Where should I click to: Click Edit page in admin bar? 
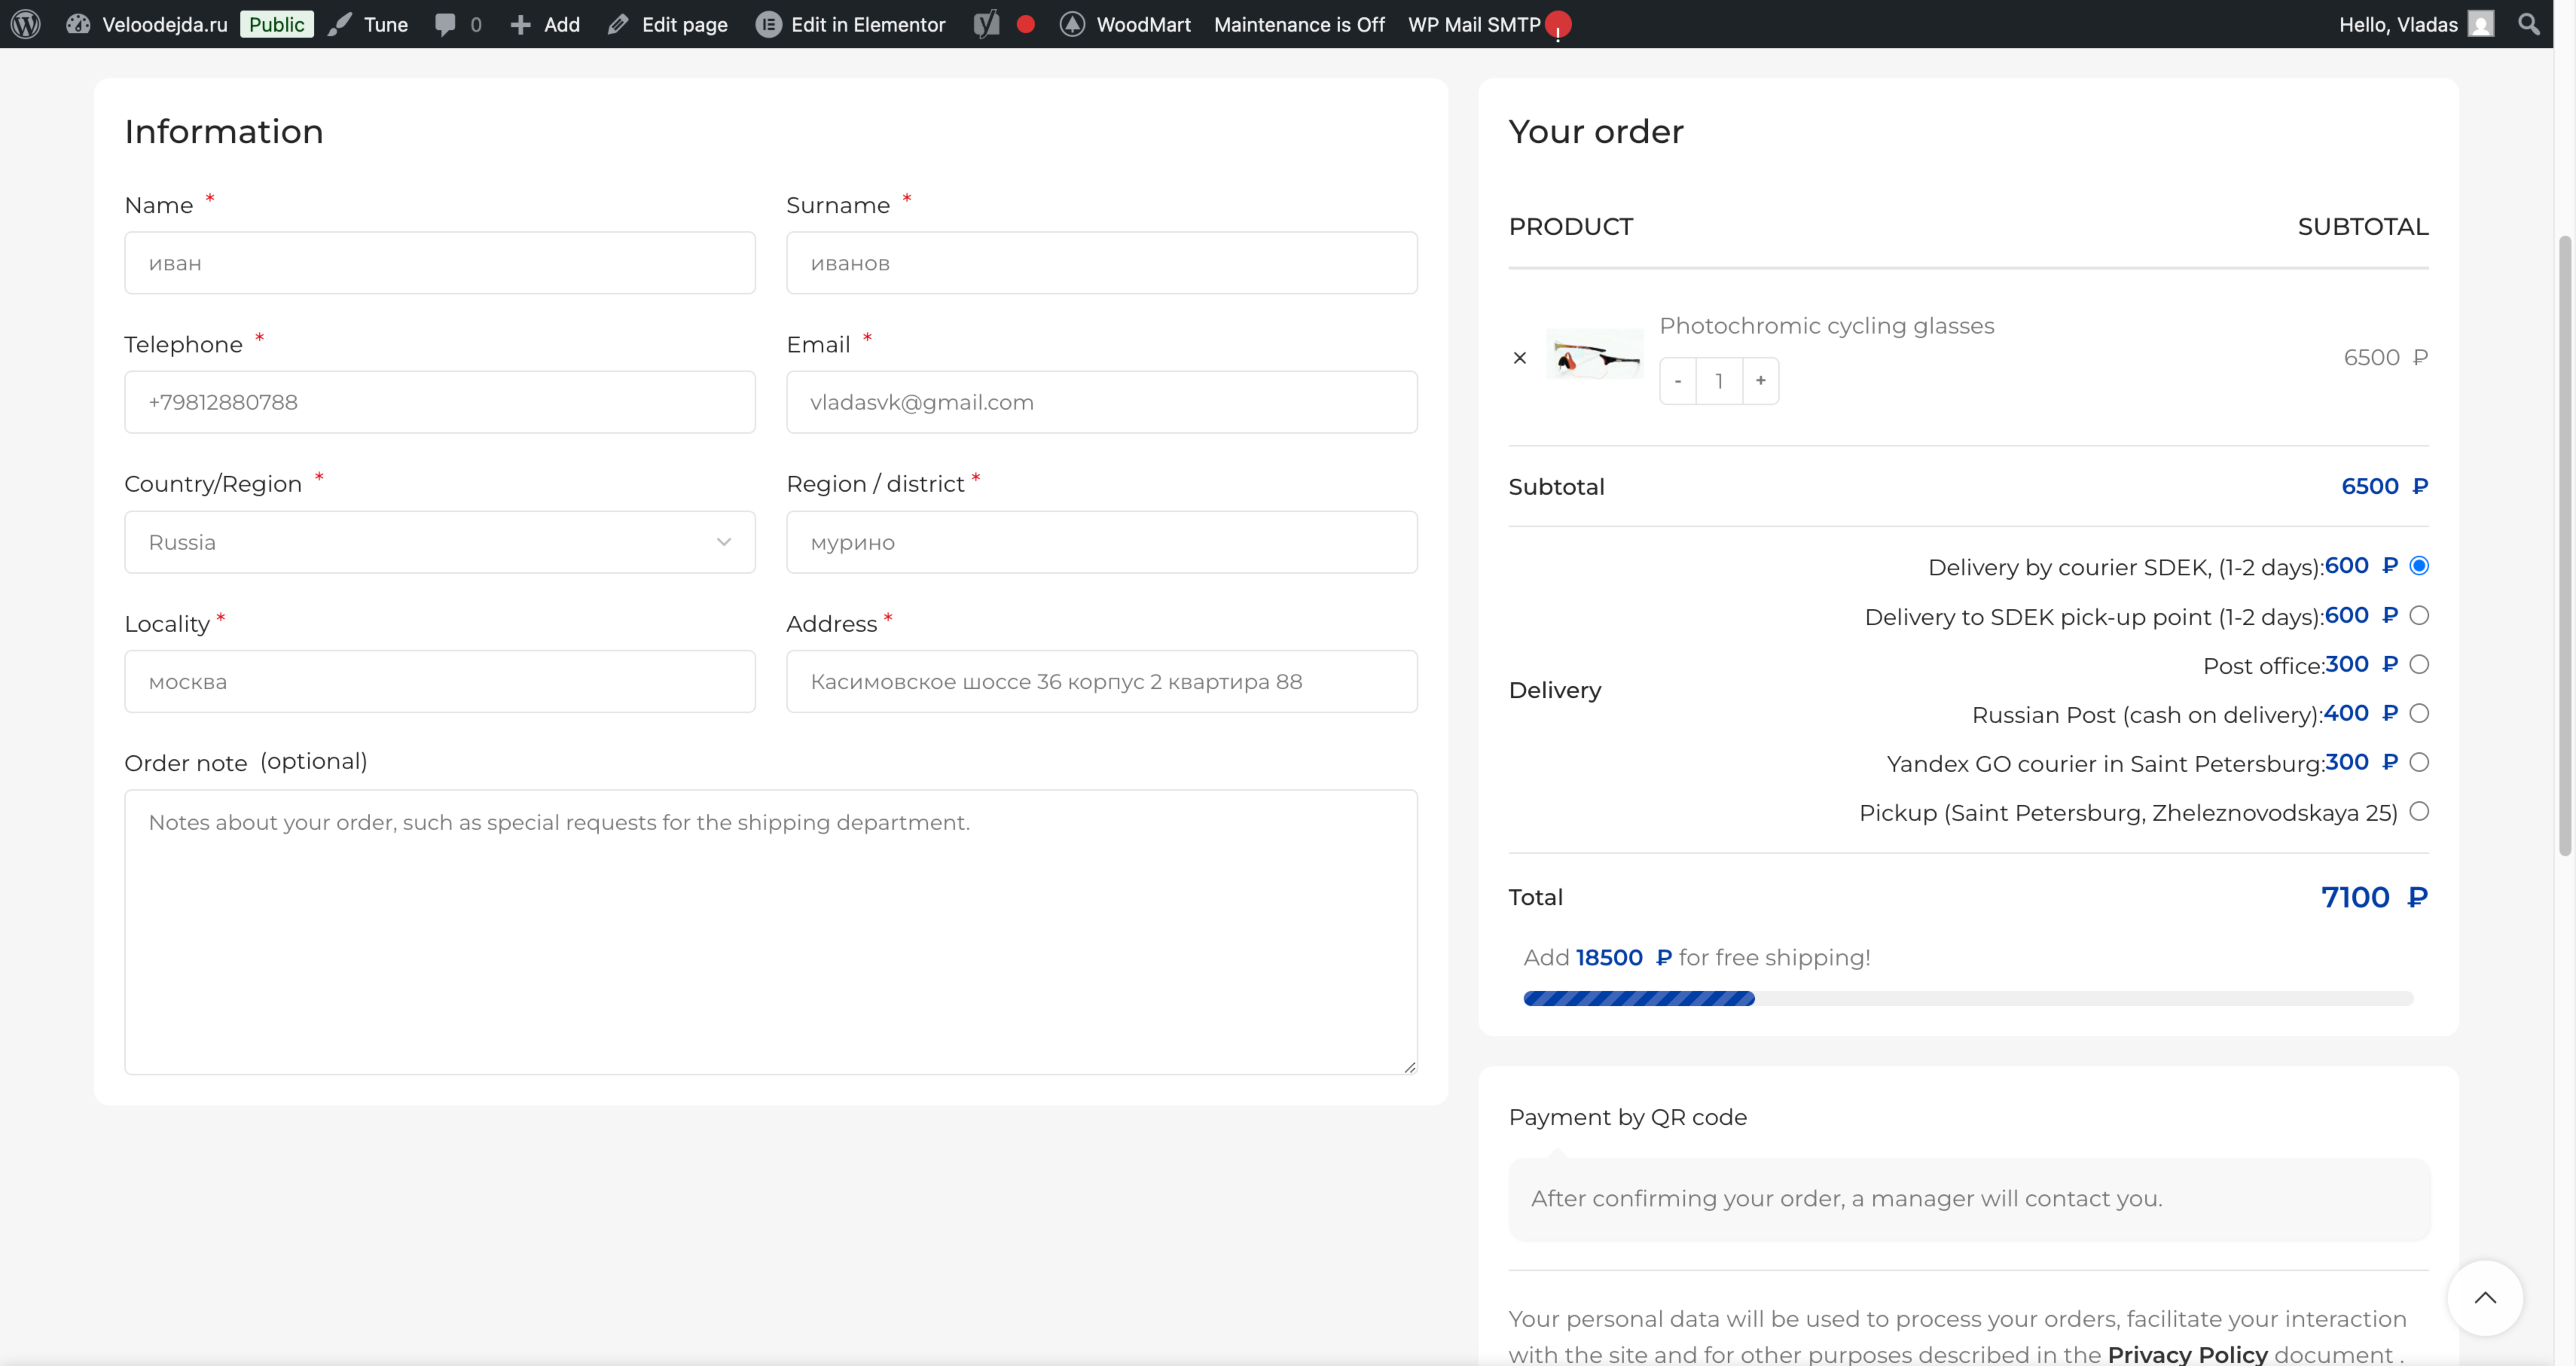(x=685, y=24)
